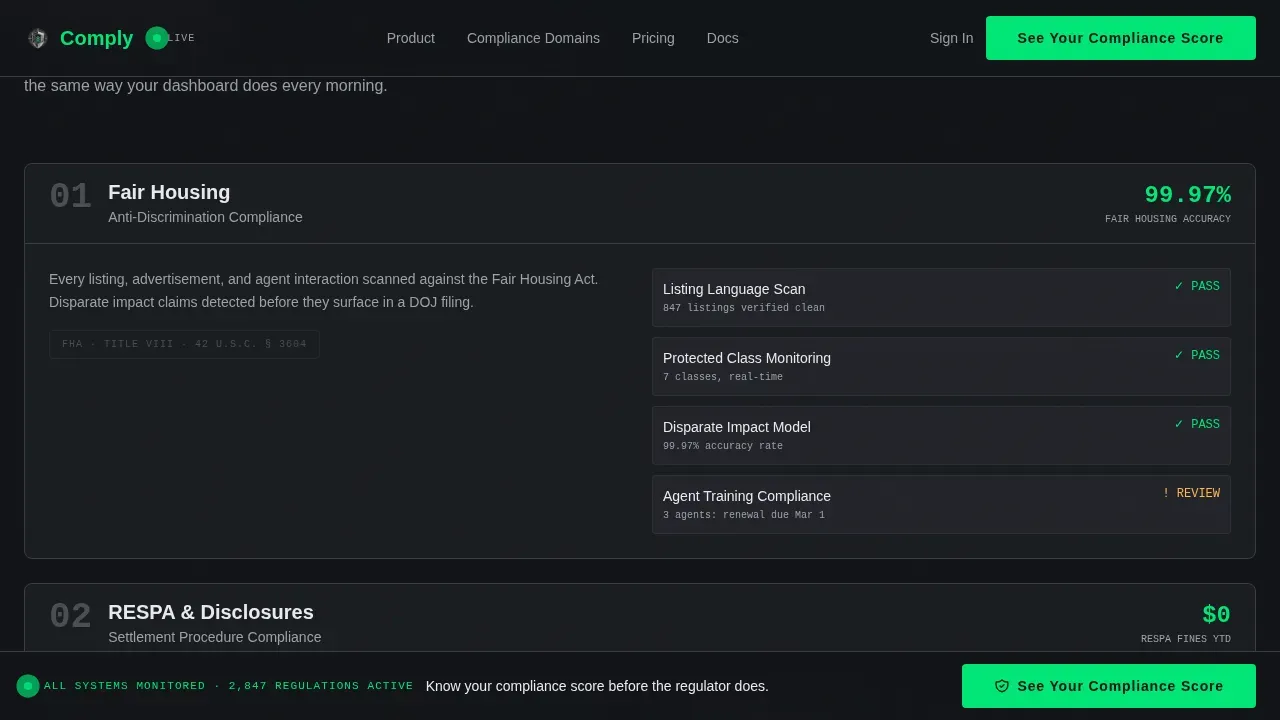Click 'RESPA FINES YTD' label

[x=1186, y=639]
